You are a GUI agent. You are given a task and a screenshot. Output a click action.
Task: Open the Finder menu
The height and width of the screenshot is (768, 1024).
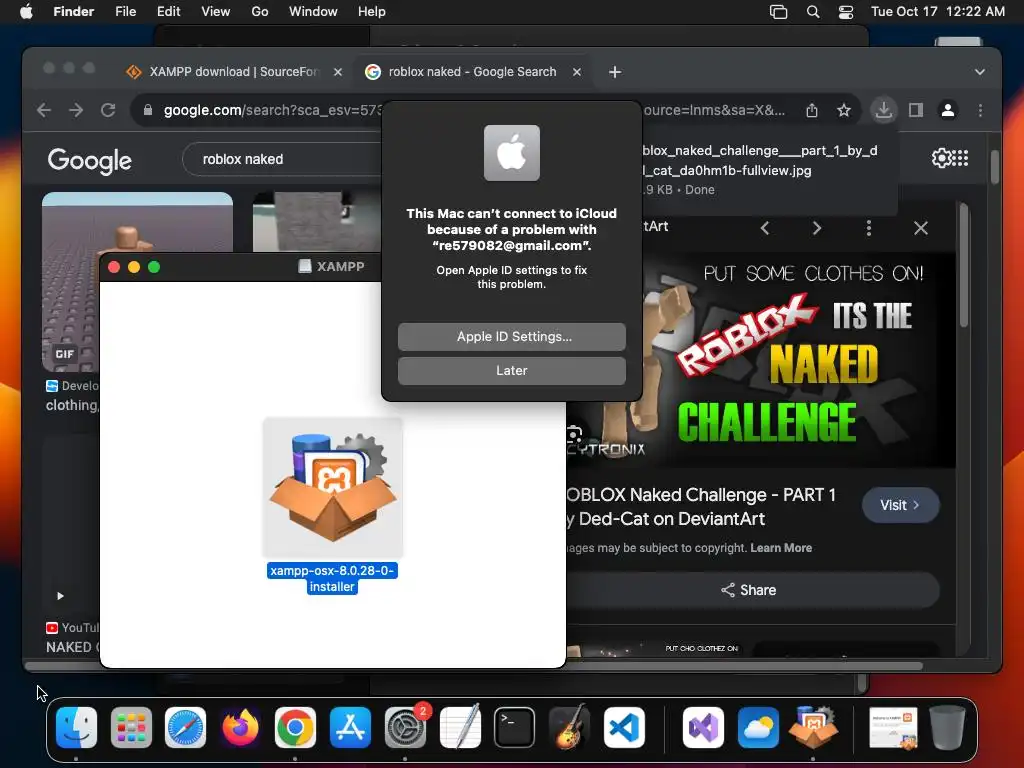(x=73, y=11)
